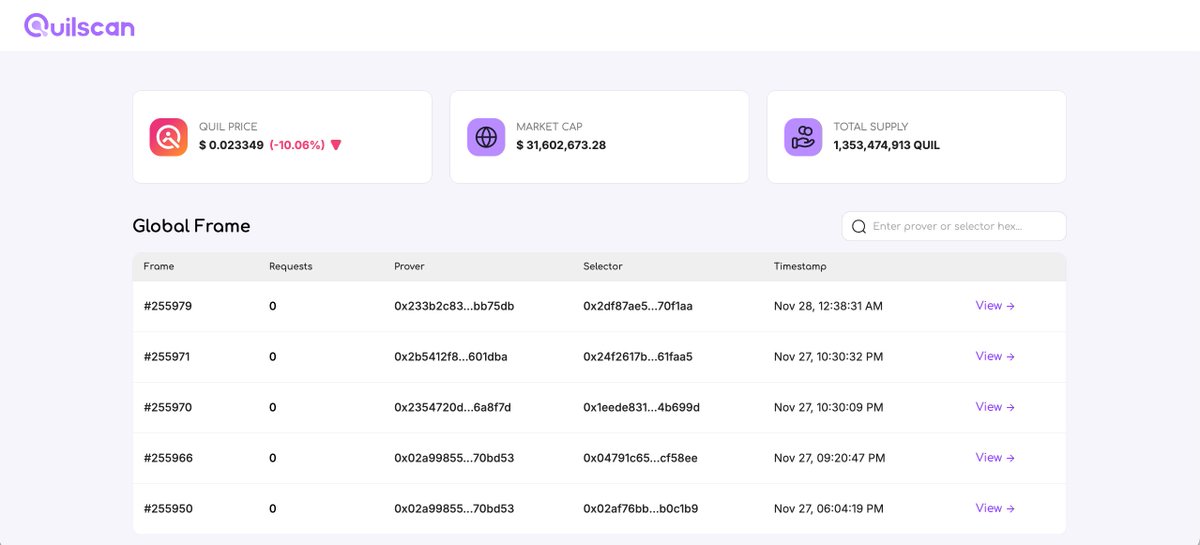The image size is (1200, 545).
Task: Select frame number #255971
Action: [167, 357]
